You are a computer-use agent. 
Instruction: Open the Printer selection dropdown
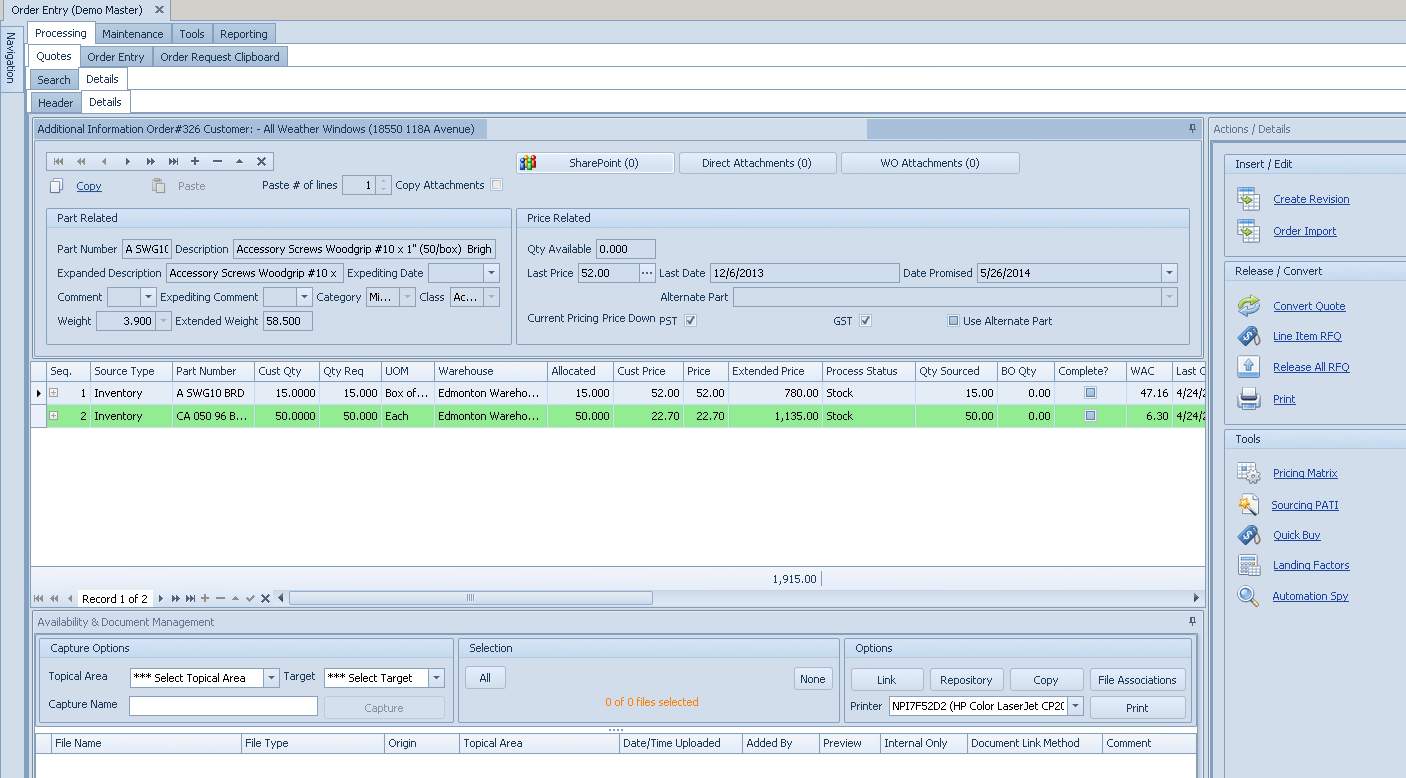[x=1075, y=705]
